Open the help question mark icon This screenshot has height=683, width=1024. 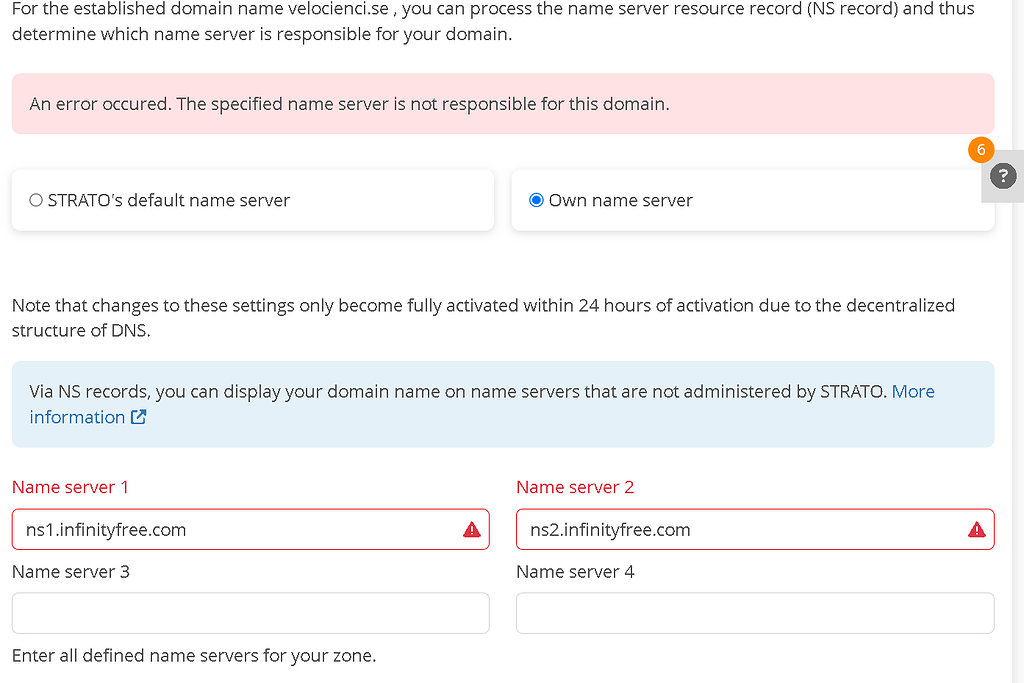pyautogui.click(x=1003, y=177)
